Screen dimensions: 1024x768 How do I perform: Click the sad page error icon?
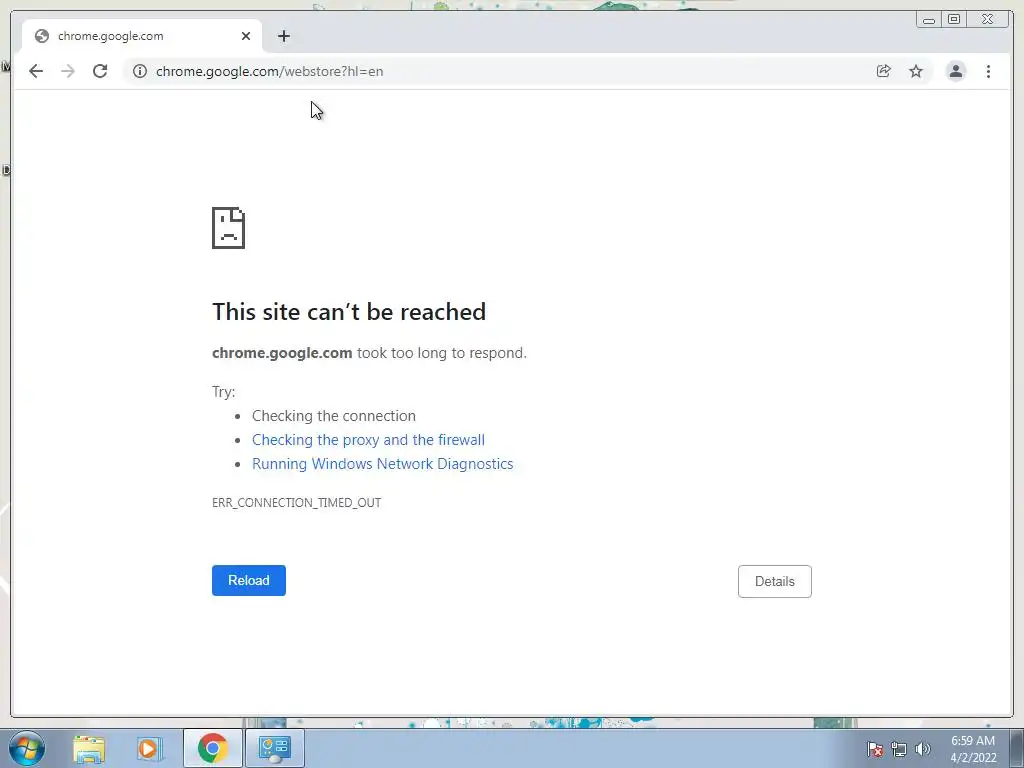pyautogui.click(x=229, y=228)
